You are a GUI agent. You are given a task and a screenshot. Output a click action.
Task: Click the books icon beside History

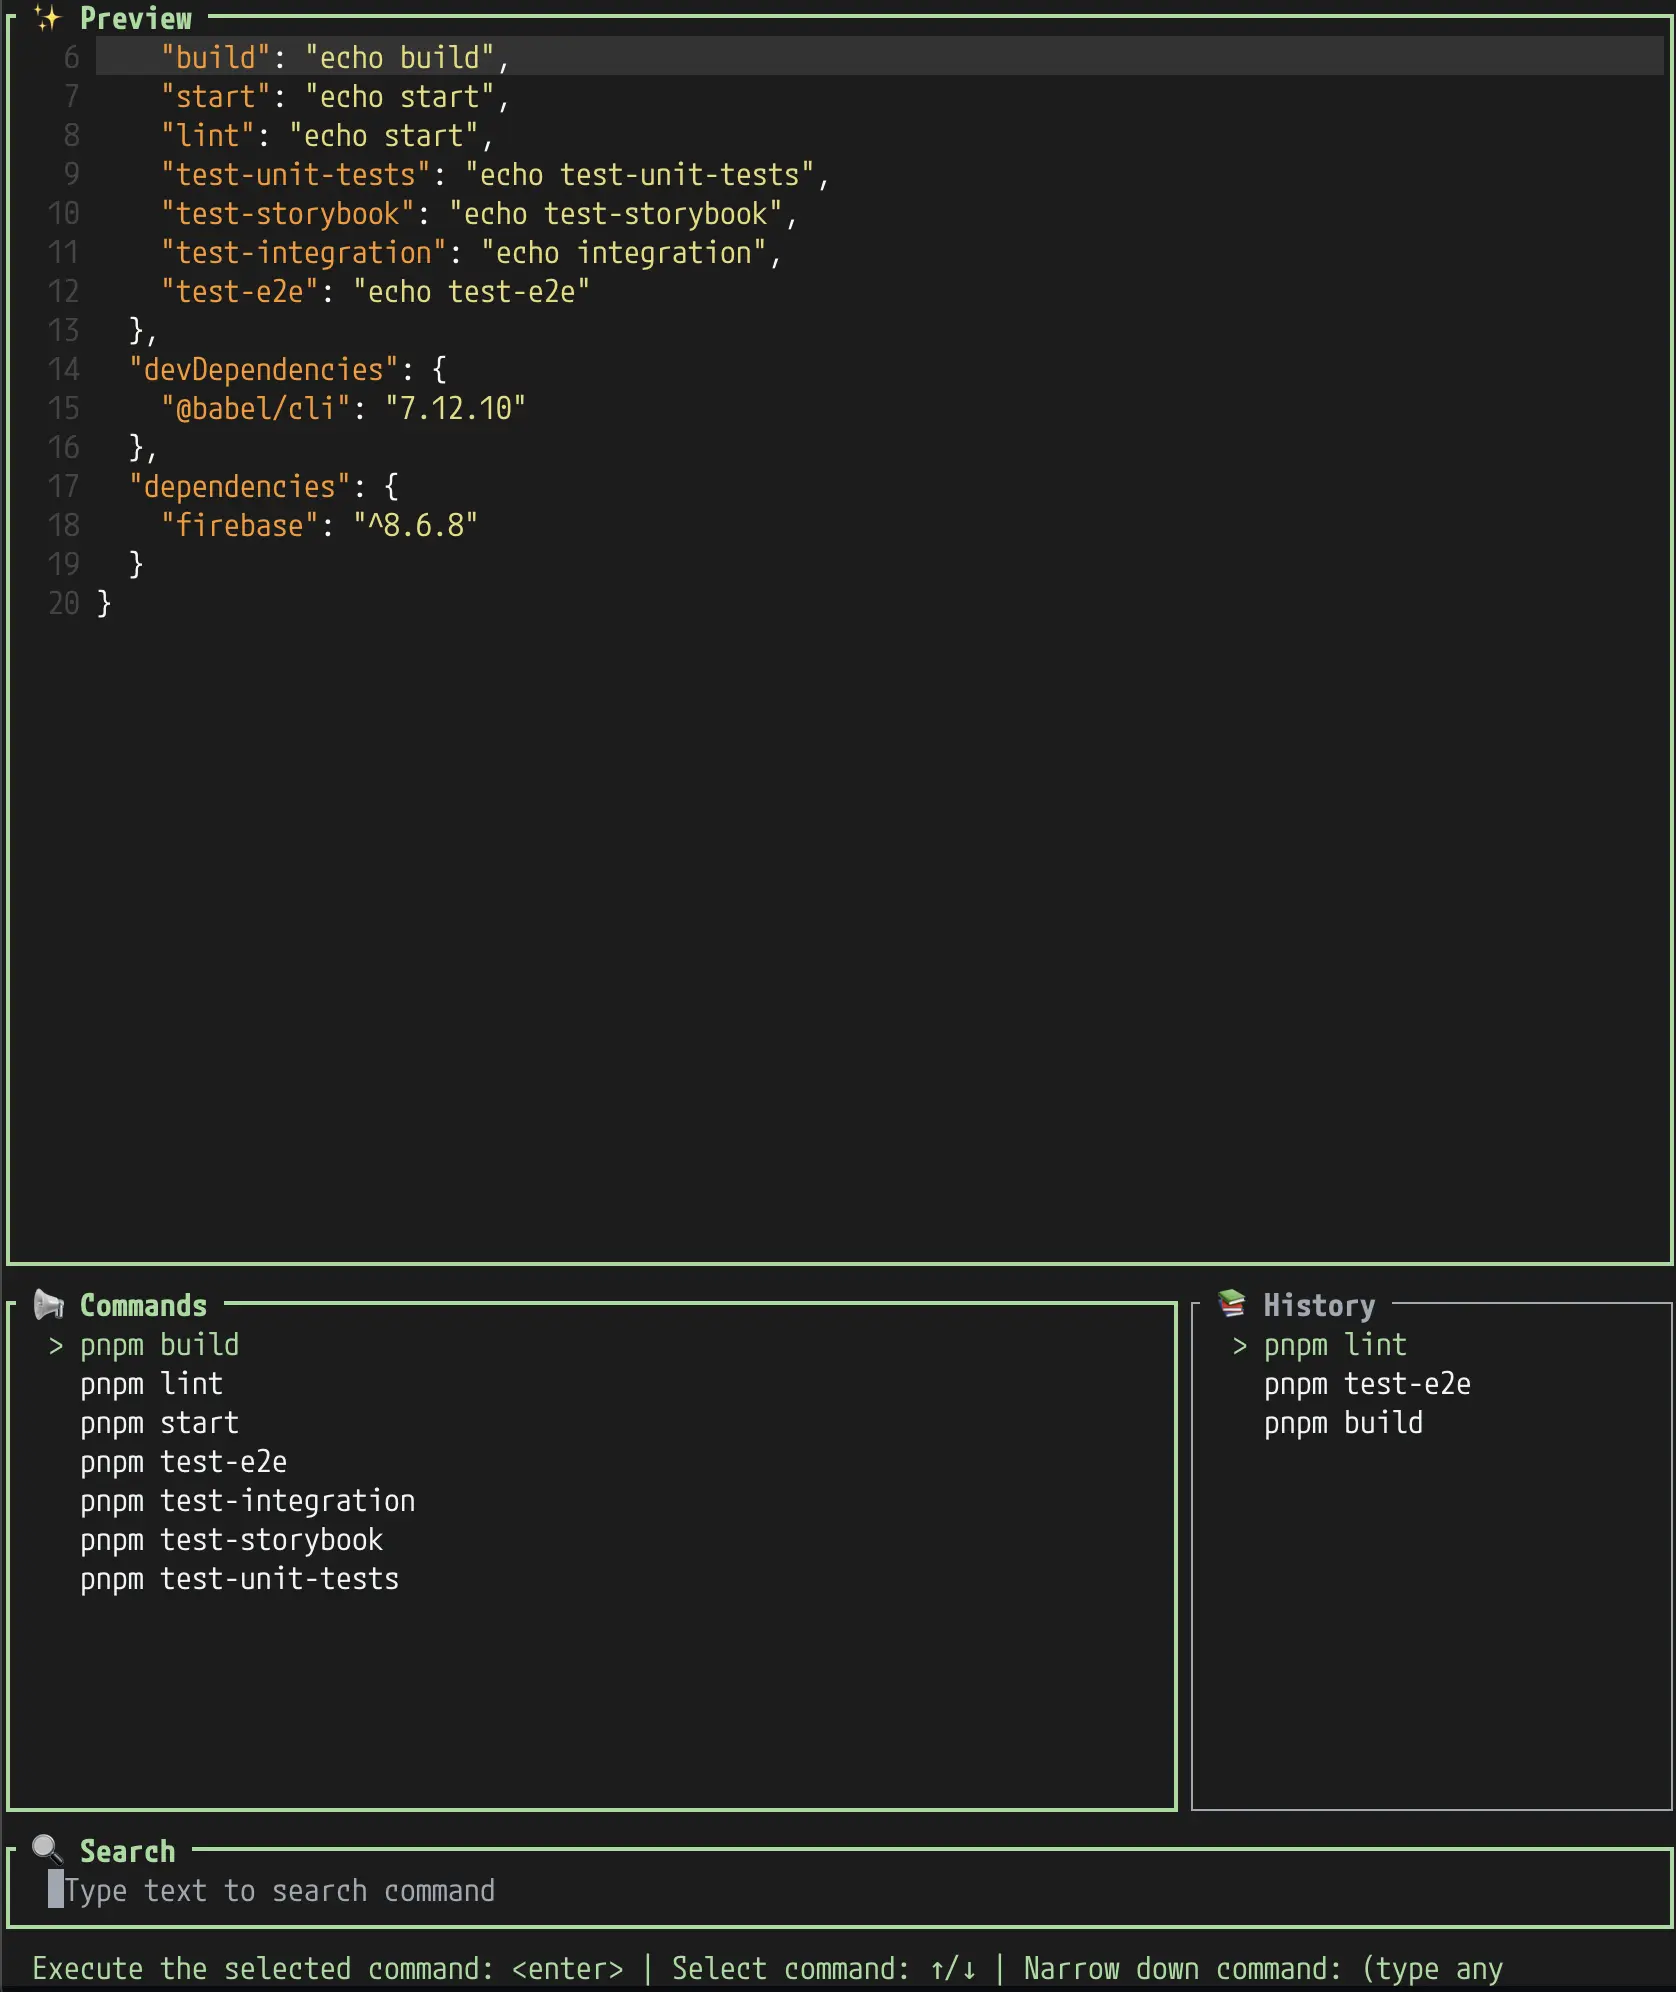1231,1303
